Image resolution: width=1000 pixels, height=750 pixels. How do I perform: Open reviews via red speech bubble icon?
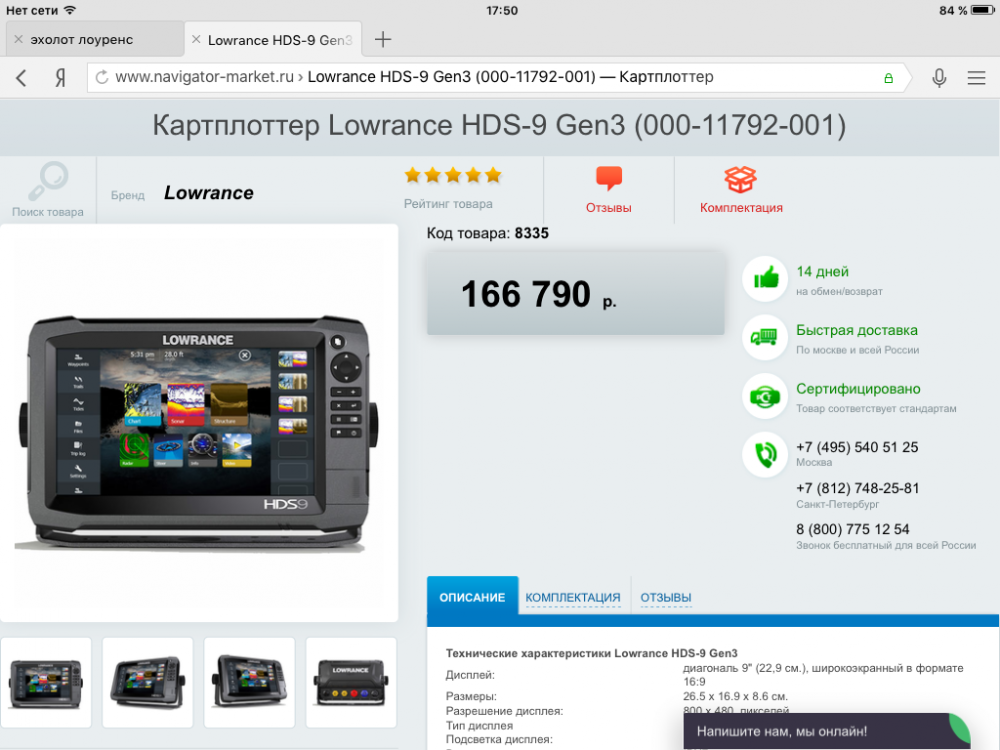608,180
